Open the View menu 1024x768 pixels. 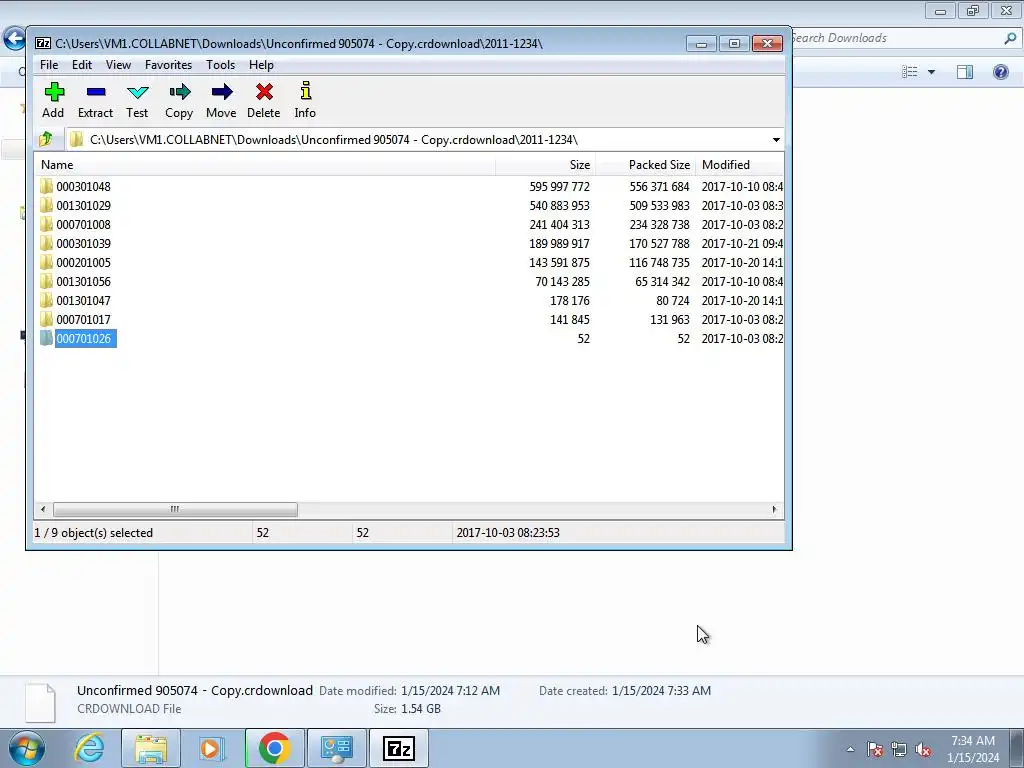tap(118, 65)
